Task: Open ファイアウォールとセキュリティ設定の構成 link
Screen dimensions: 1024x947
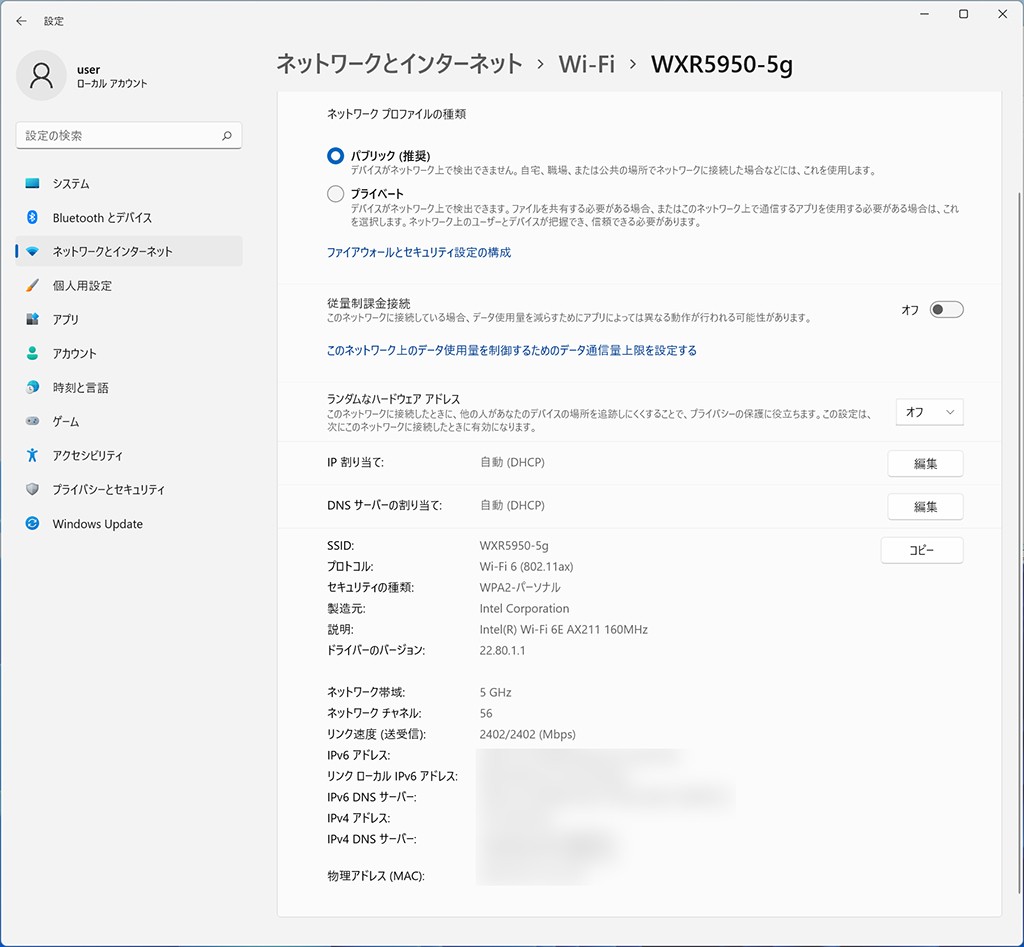Action: 419,253
